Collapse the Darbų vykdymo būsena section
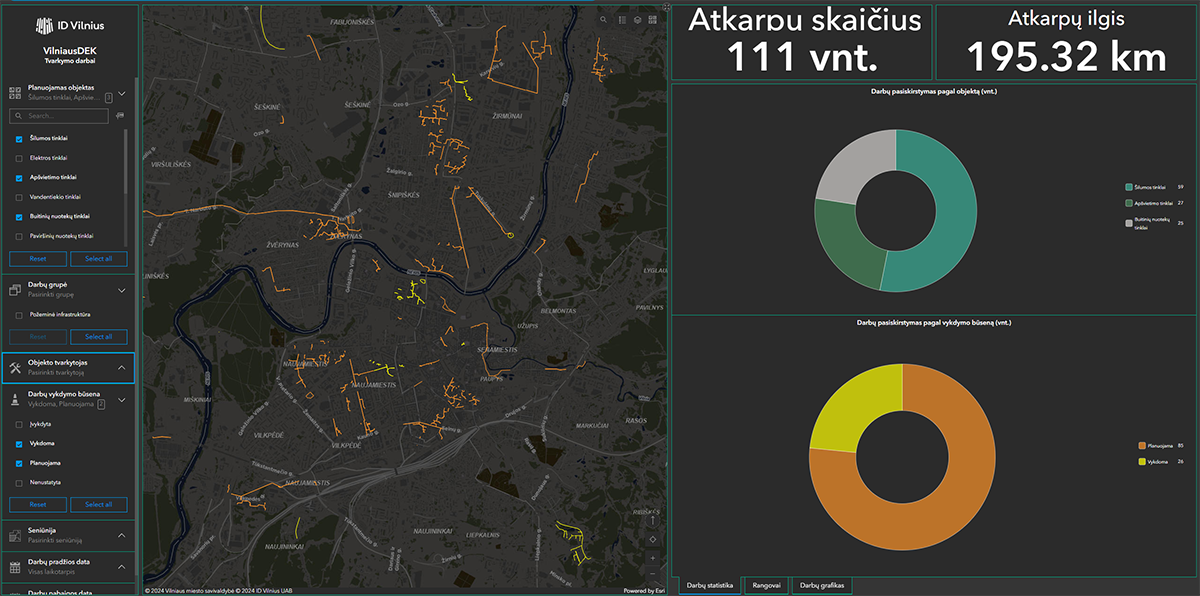1200x596 pixels. click(122, 399)
